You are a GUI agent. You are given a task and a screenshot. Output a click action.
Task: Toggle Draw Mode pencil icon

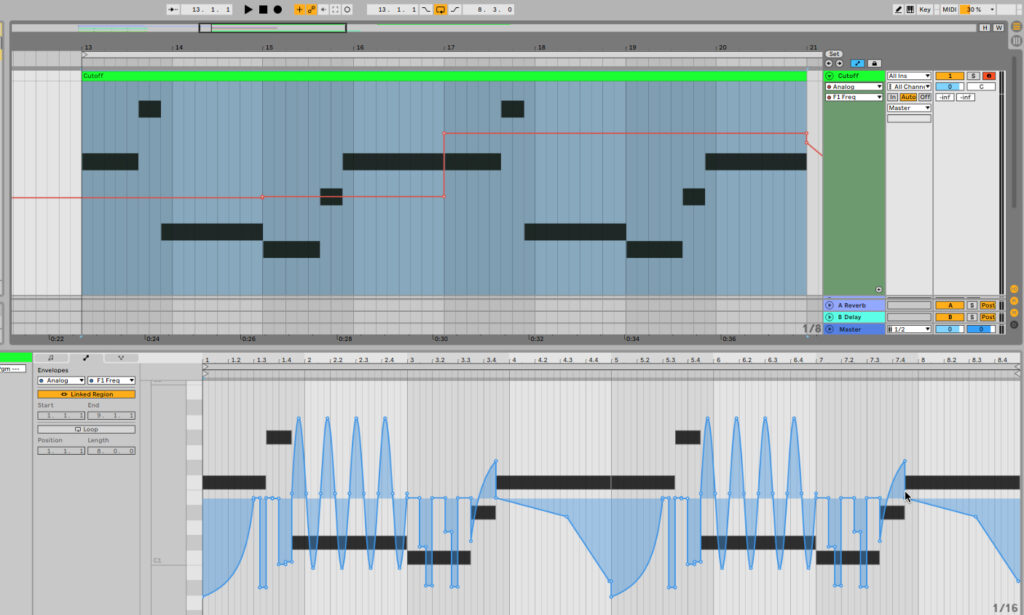pyautogui.click(x=898, y=9)
